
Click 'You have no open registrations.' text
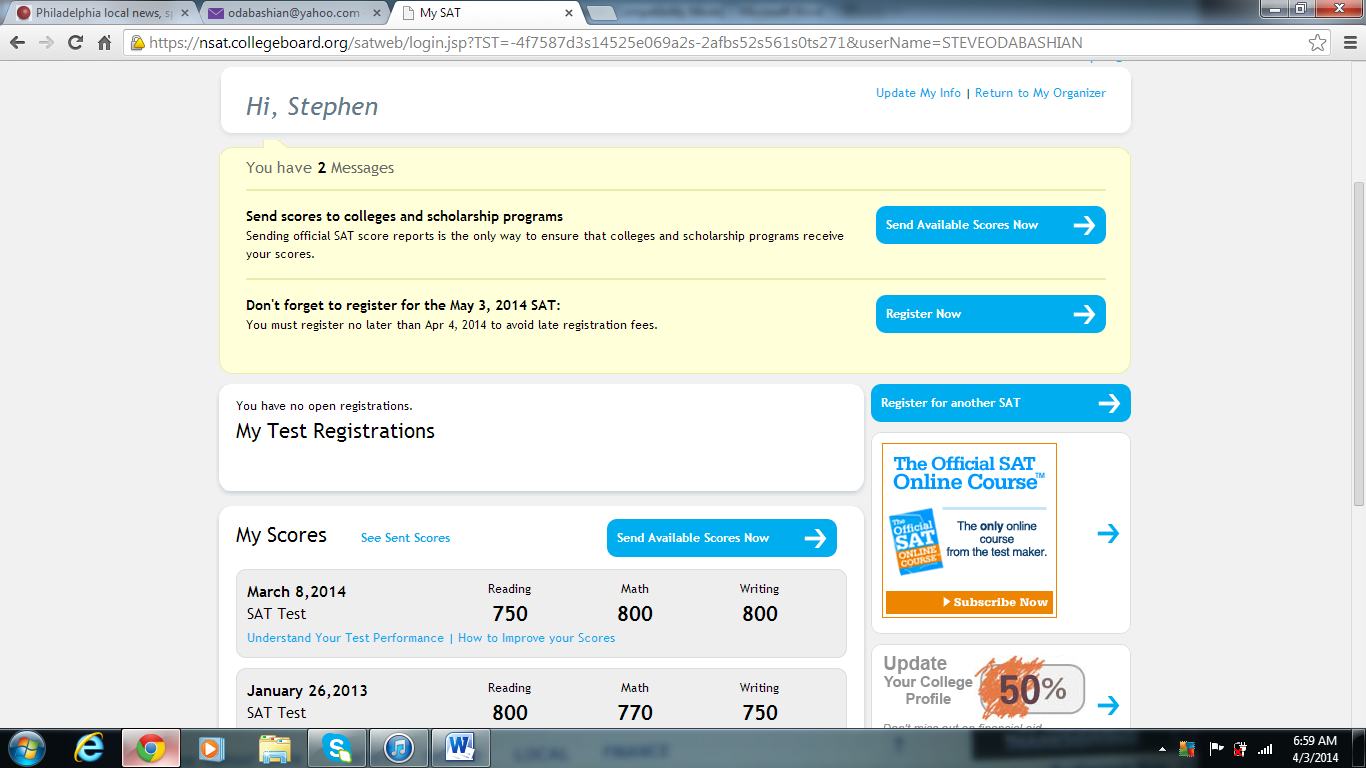coord(324,406)
